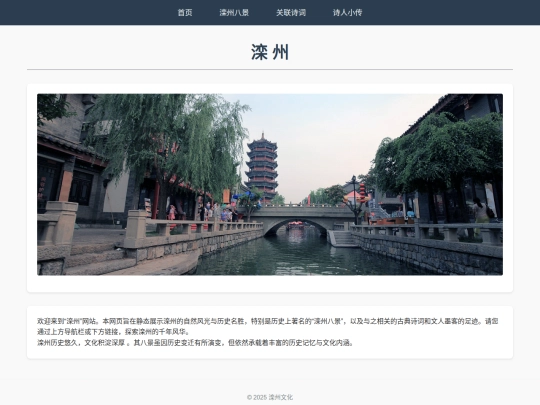
Task: Click the canal and pagoda banner photo
Action: [x=270, y=185]
